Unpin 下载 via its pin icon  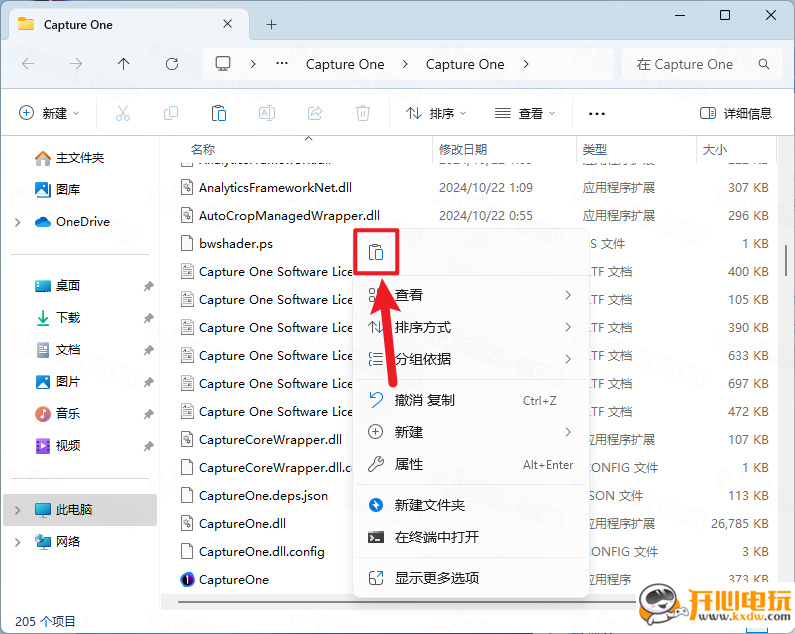148,318
